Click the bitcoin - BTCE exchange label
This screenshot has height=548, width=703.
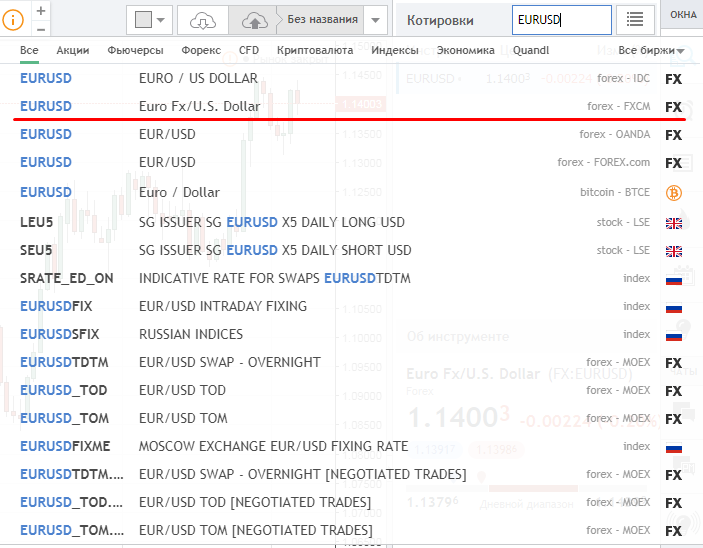pos(615,192)
